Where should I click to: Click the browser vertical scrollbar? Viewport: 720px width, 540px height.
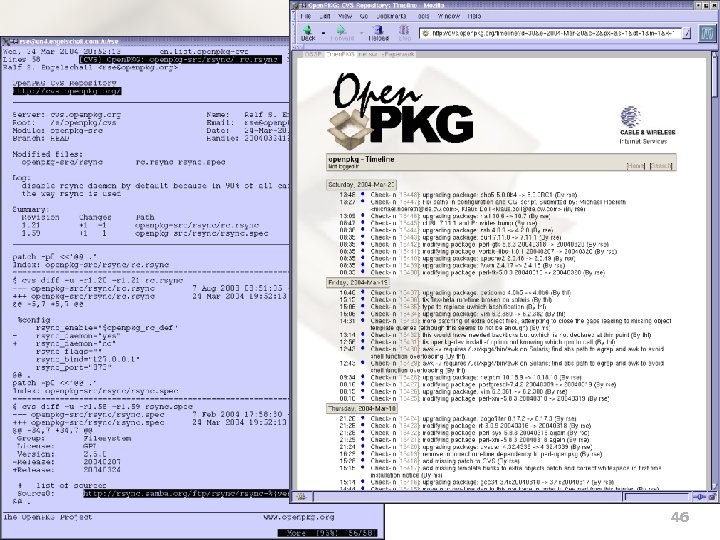(x=714, y=271)
